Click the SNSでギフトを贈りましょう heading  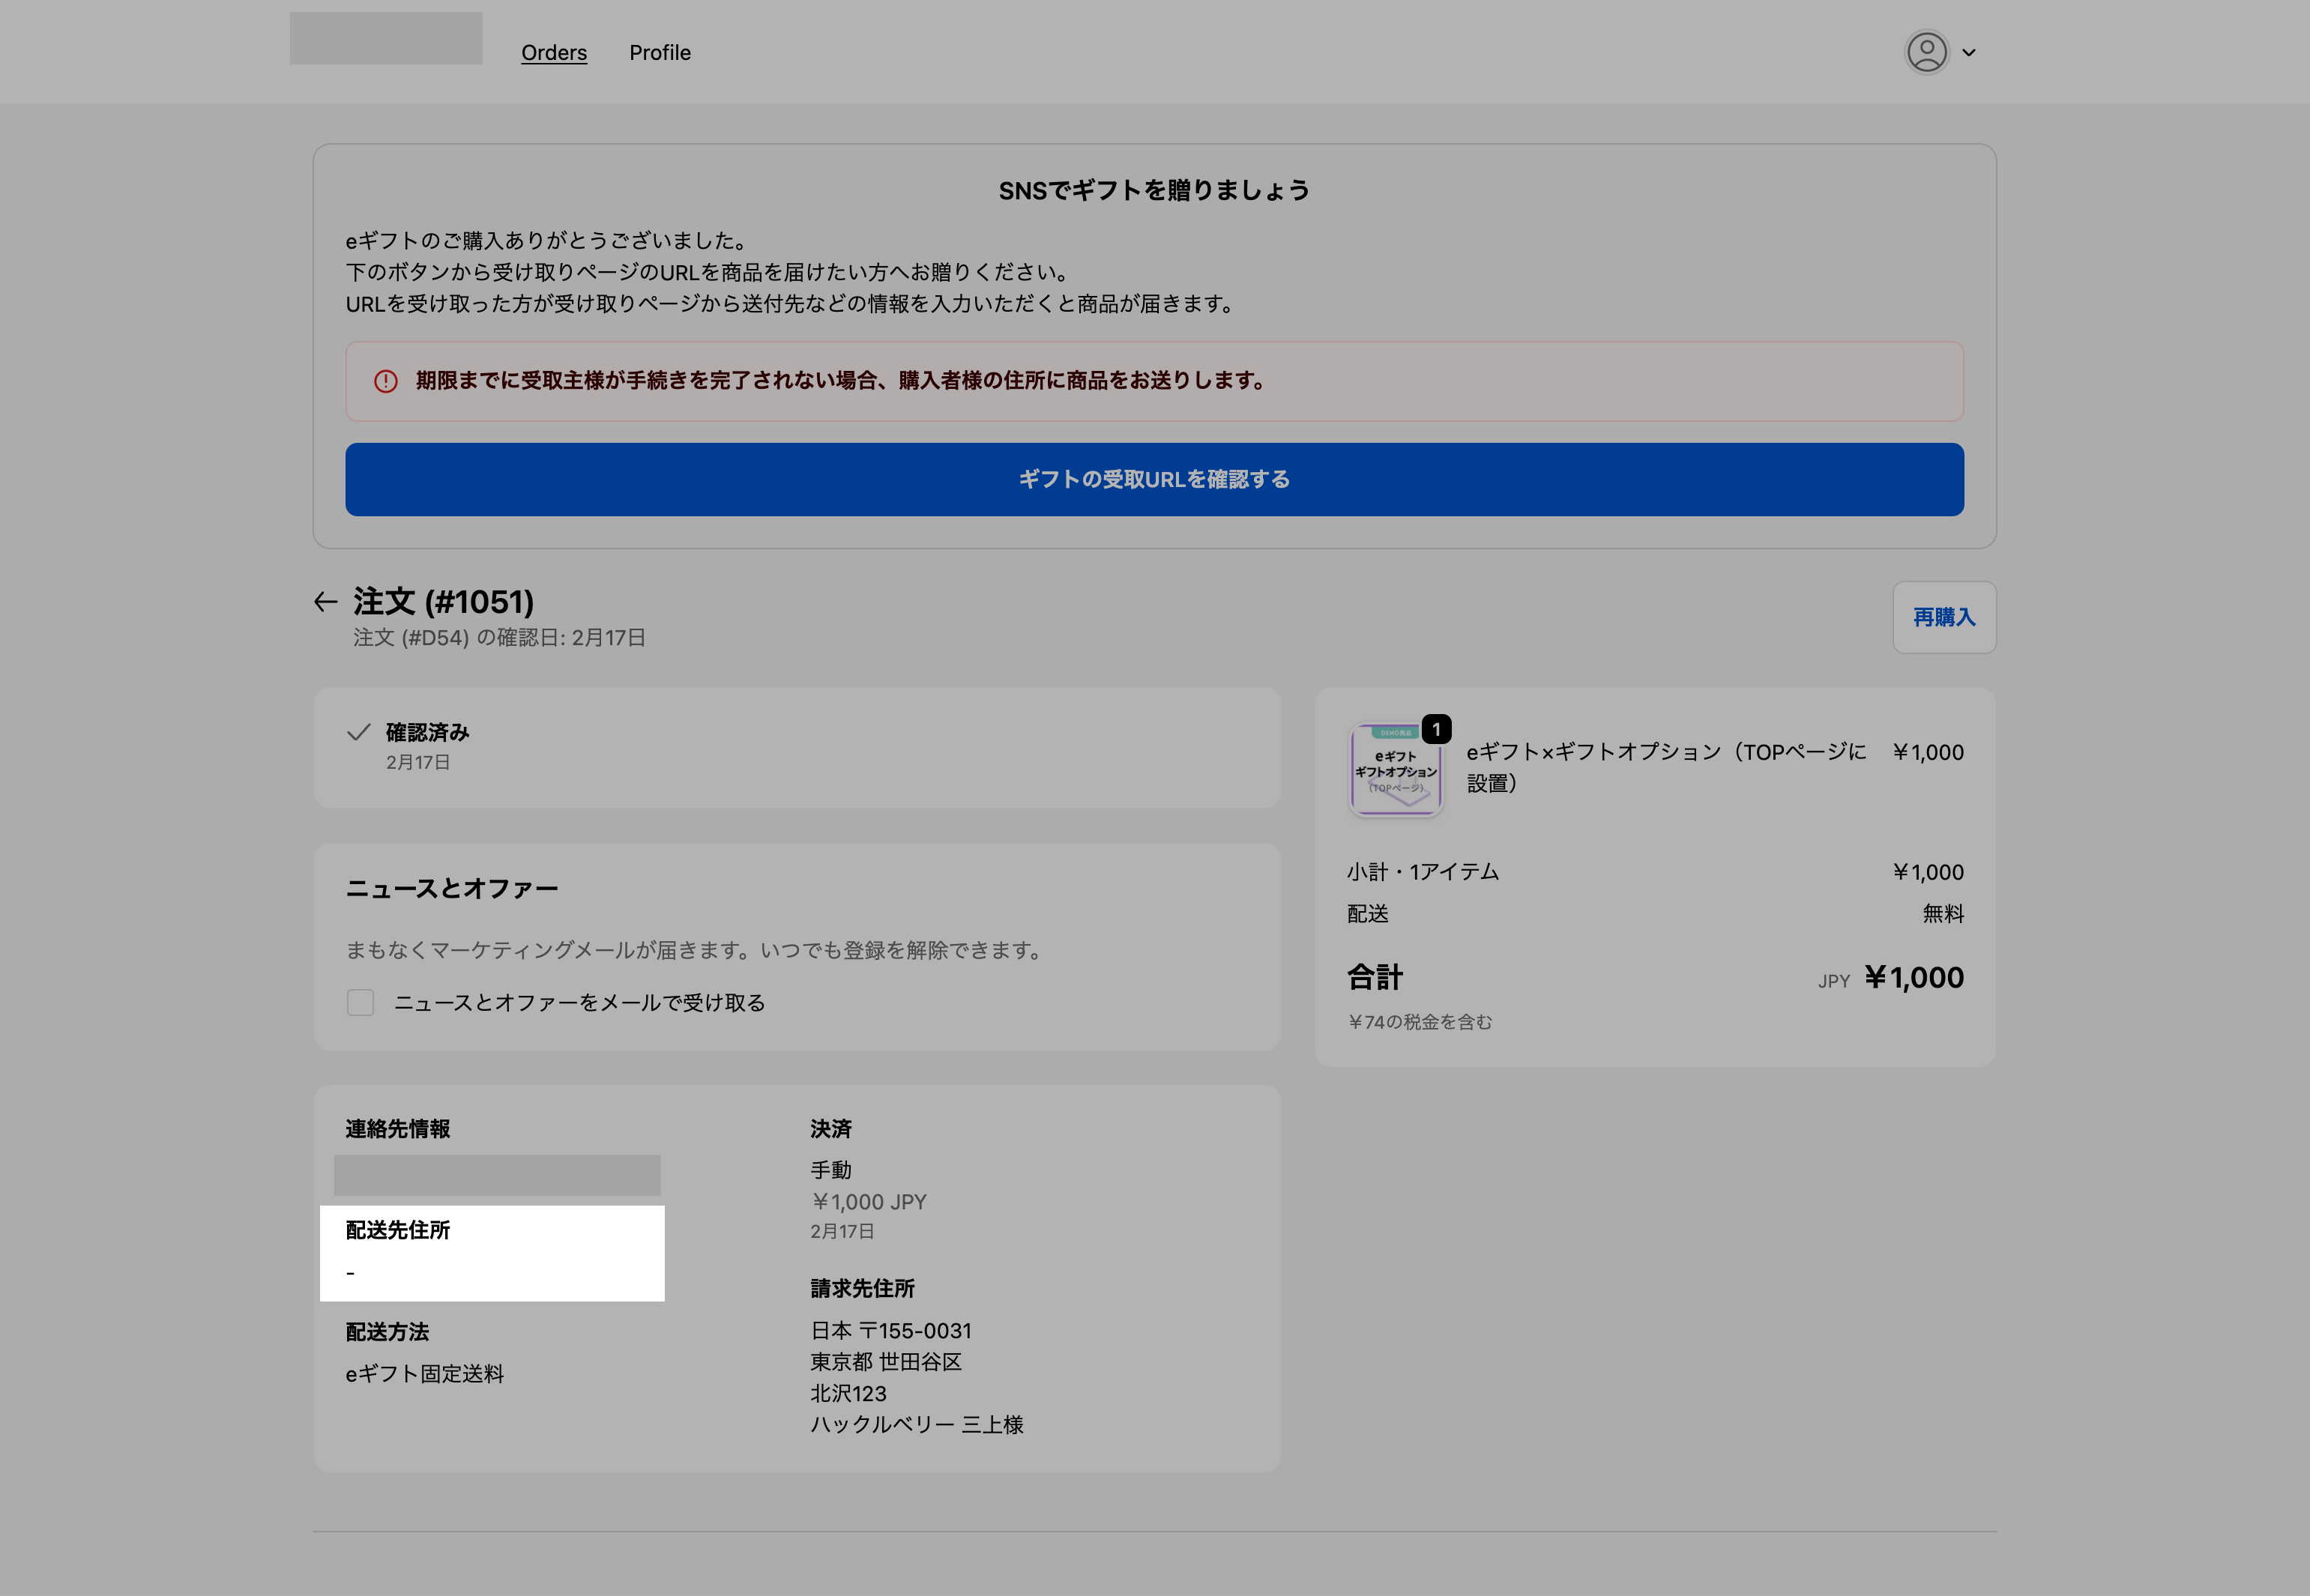(1154, 190)
